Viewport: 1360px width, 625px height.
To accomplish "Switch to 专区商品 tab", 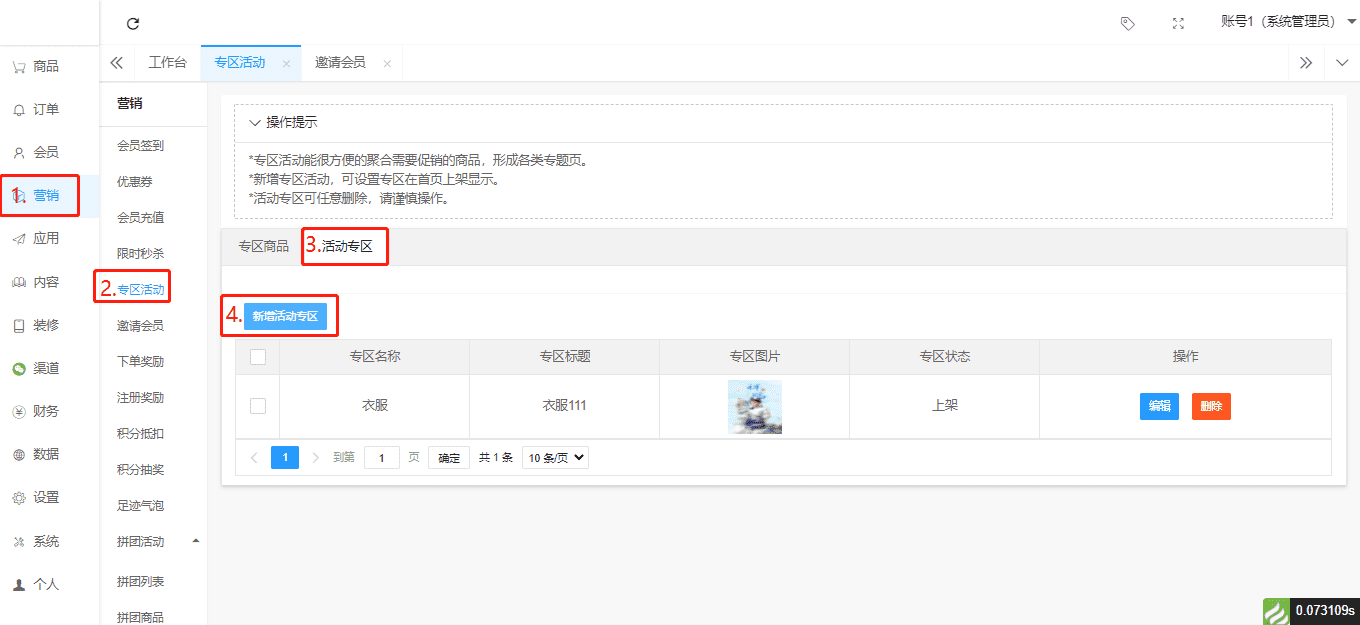I will click(263, 246).
